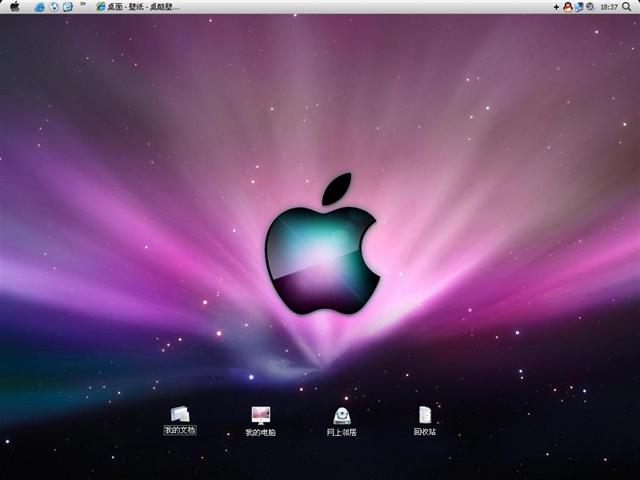Click the 网上邻居 text label

pyautogui.click(x=342, y=433)
